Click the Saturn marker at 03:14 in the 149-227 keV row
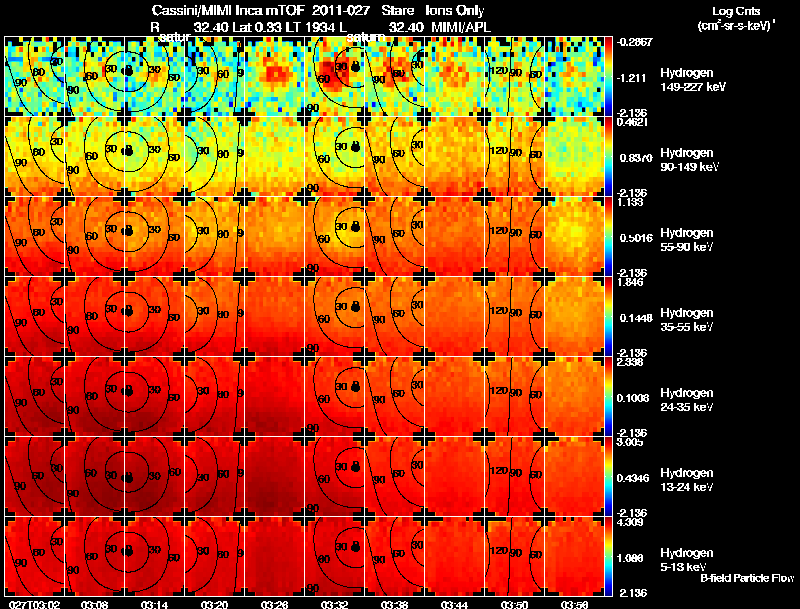Screen dimensions: 800x609 click(128, 71)
